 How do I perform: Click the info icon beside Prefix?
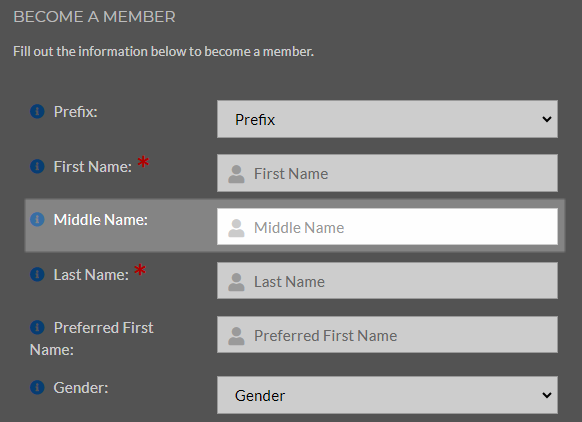click(x=37, y=111)
